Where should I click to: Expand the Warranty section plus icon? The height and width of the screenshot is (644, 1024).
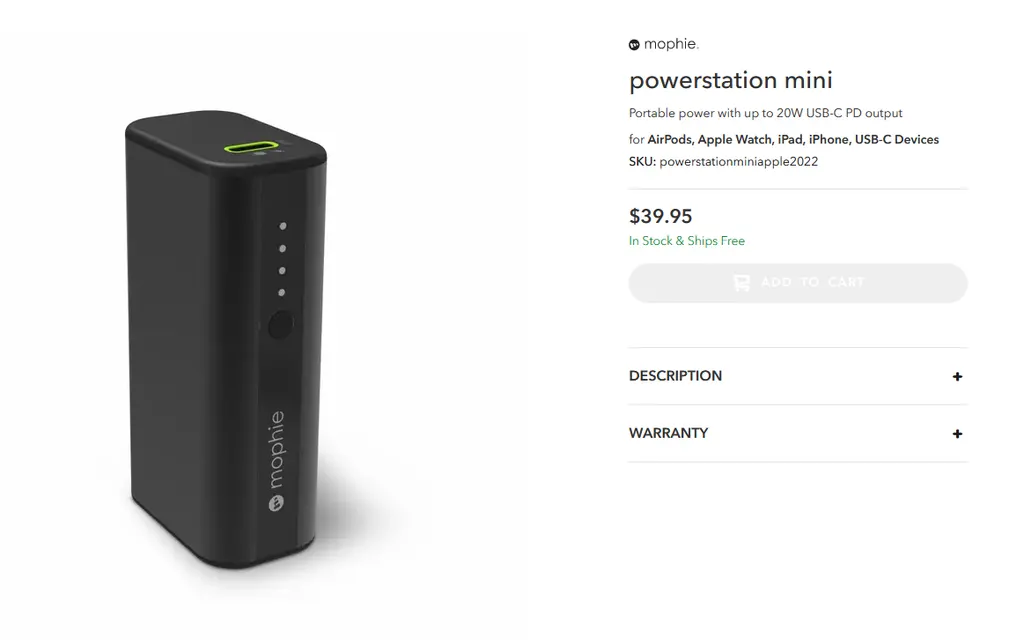point(957,434)
